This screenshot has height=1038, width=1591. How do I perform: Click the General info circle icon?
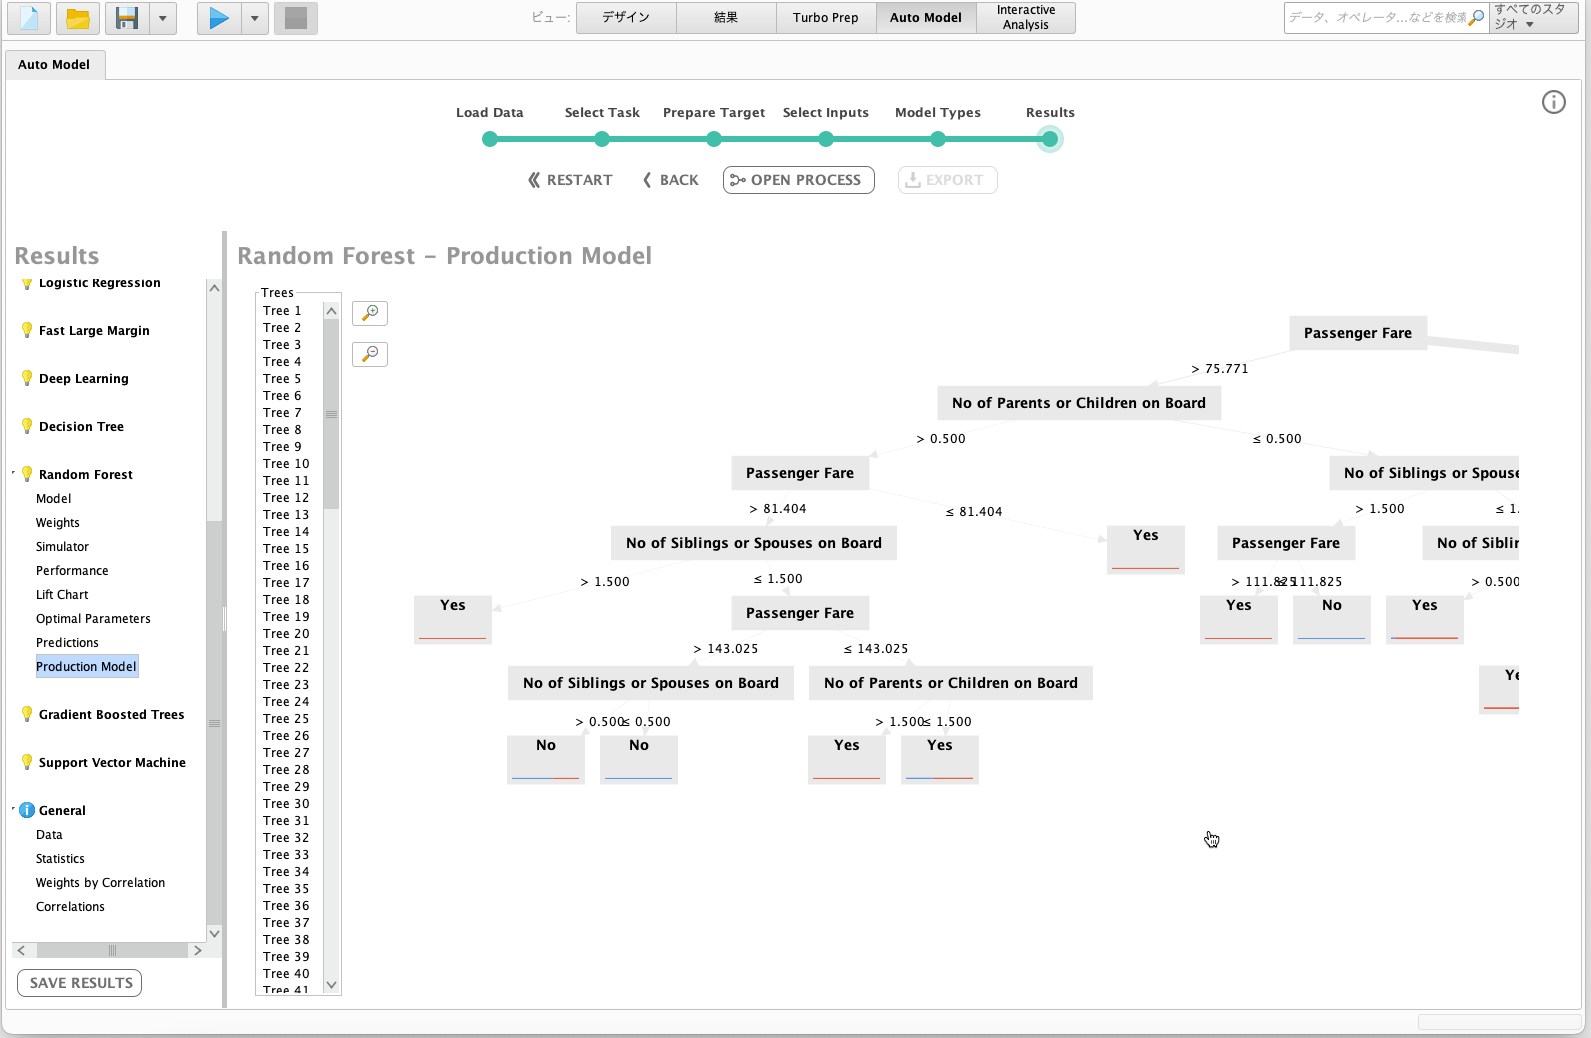pyautogui.click(x=27, y=810)
